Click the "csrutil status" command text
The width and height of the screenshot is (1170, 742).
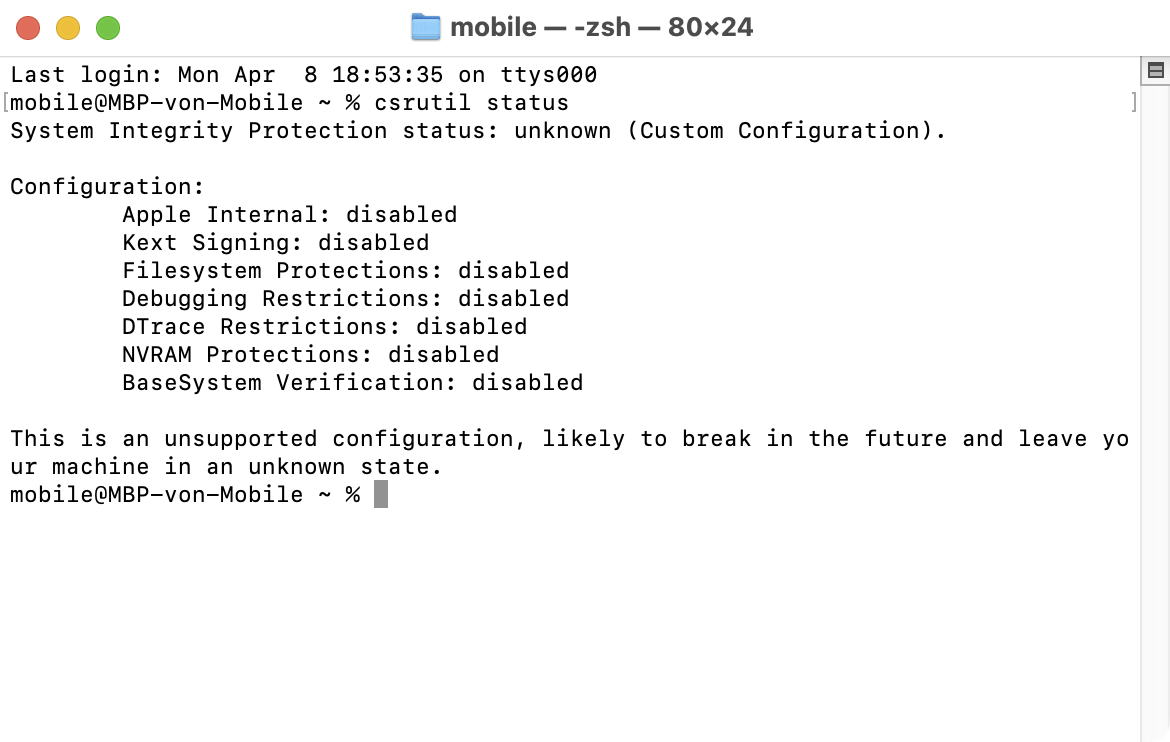pyautogui.click(x=471, y=103)
